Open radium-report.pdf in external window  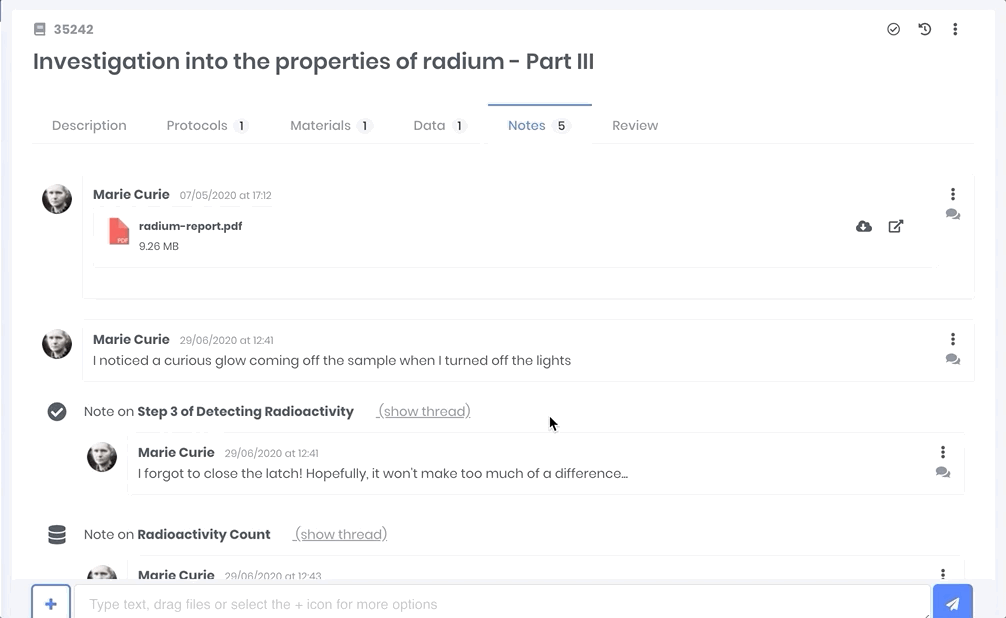tap(896, 227)
